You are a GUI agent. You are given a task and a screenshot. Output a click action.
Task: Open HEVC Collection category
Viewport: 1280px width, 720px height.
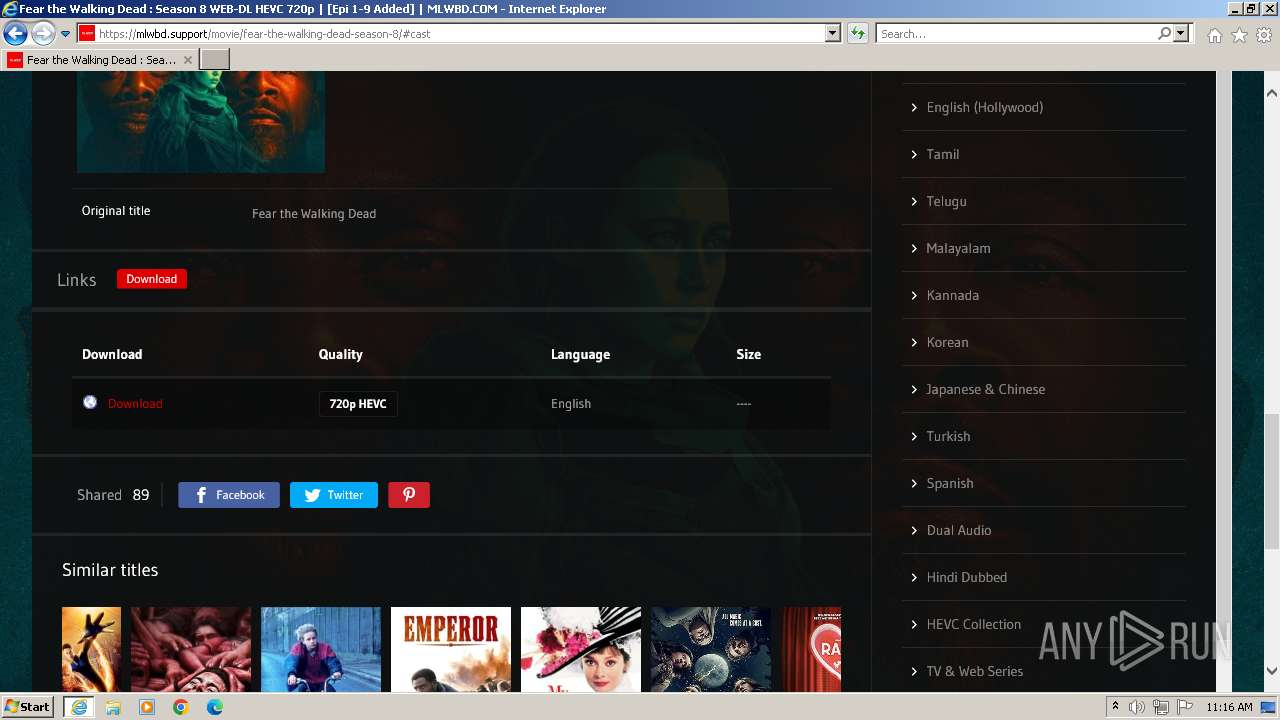click(x=973, y=624)
